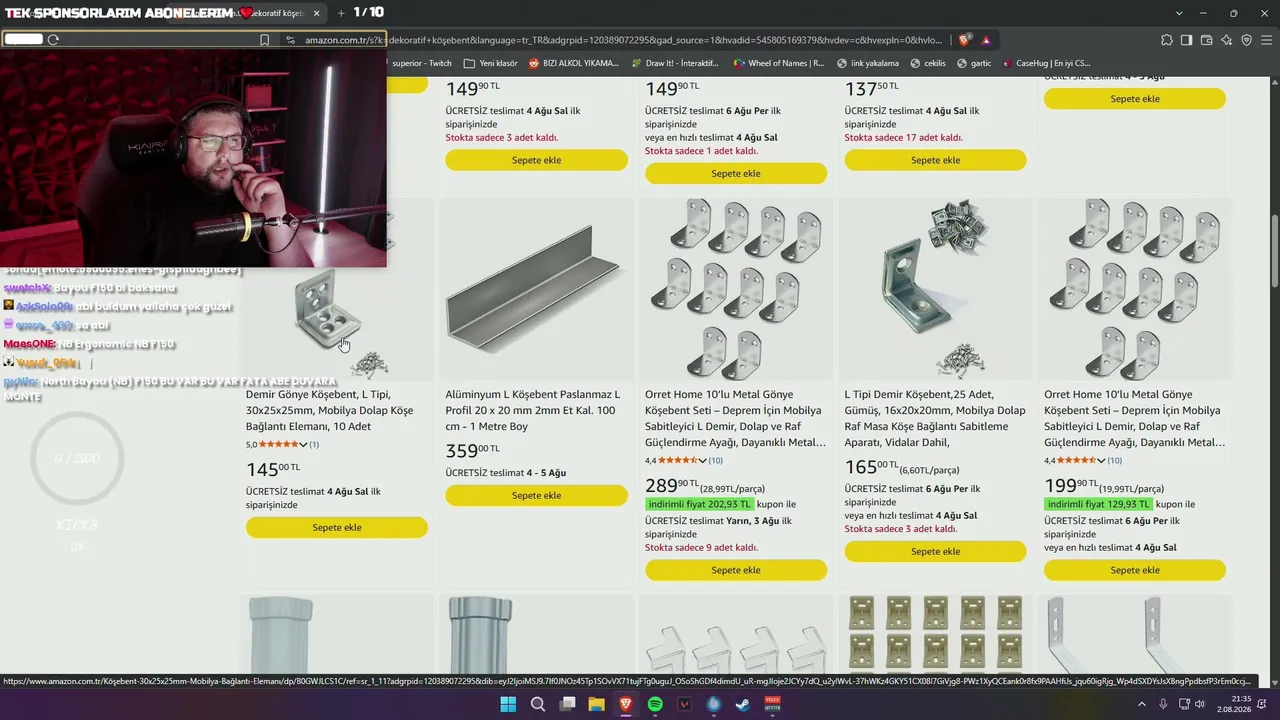Toggle the browser sidebar panel icon

point(1186,40)
